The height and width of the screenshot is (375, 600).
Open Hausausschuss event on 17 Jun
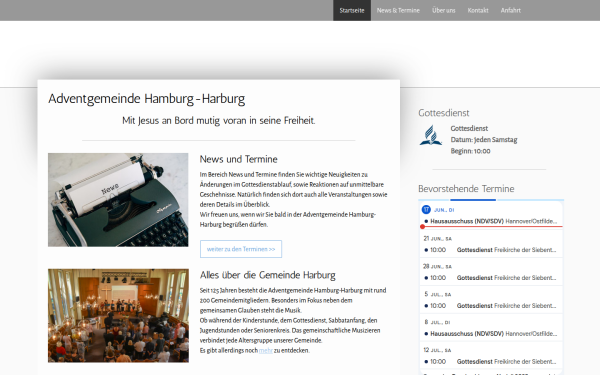(491, 221)
